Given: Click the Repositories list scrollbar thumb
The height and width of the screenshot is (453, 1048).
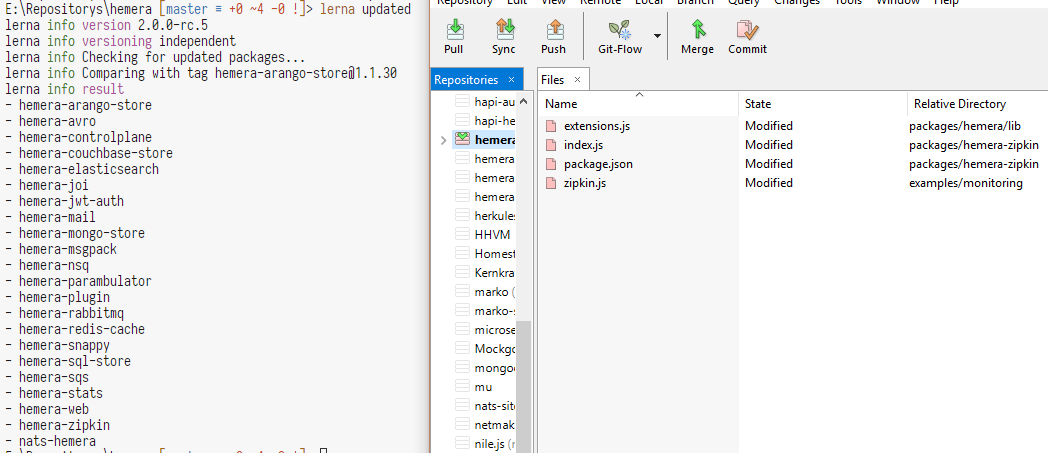Looking at the screenshot, I should [x=523, y=386].
